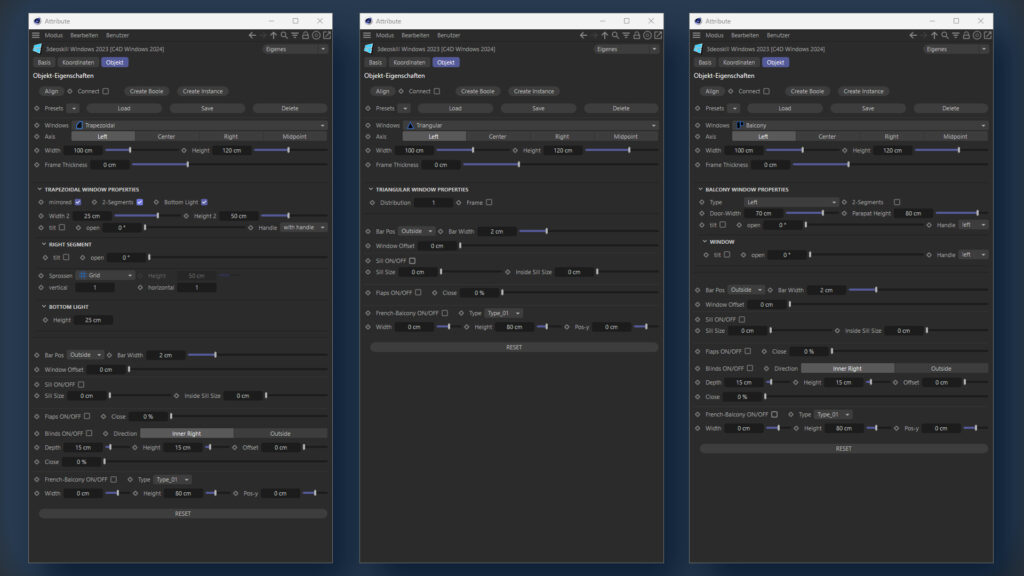Uncheck Bottom Light in Trapezoidal window
Image resolution: width=1024 pixels, height=576 pixels.
204,202
